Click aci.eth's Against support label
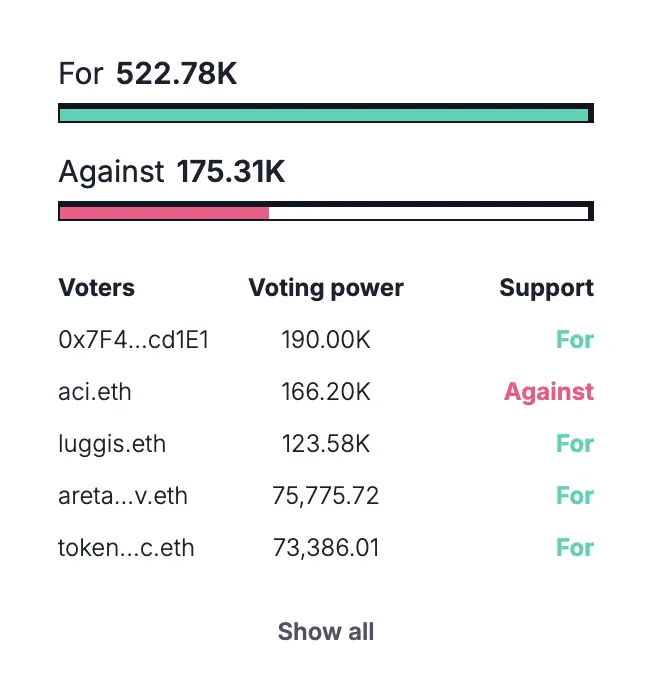The width and height of the screenshot is (654, 690). click(549, 392)
